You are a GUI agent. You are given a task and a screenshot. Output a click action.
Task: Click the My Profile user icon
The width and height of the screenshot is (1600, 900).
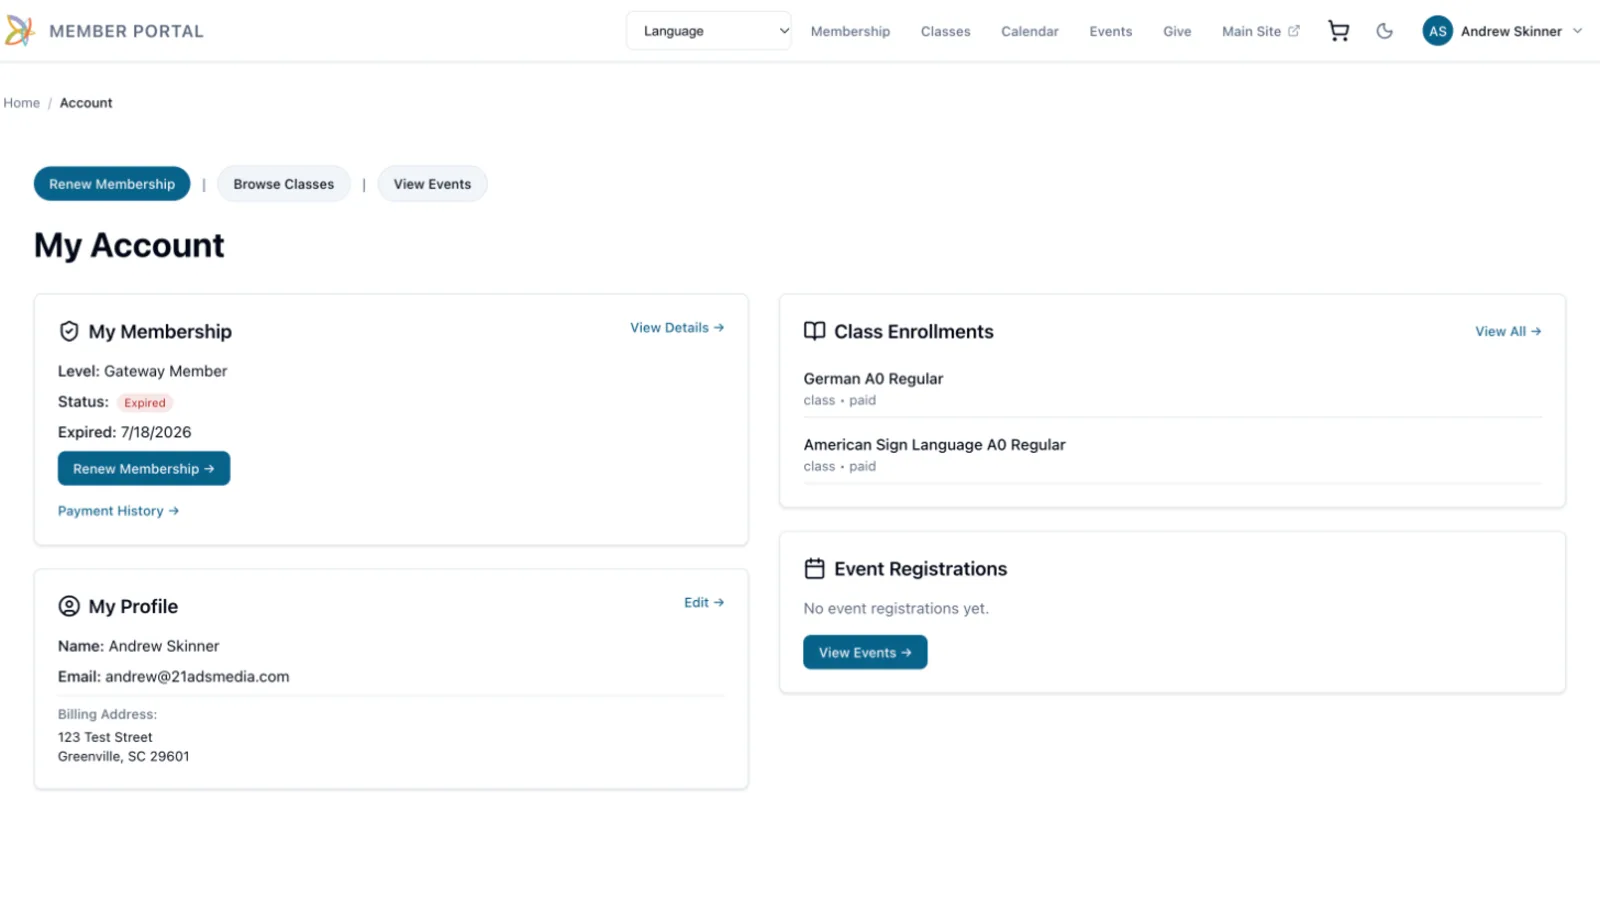click(69, 606)
